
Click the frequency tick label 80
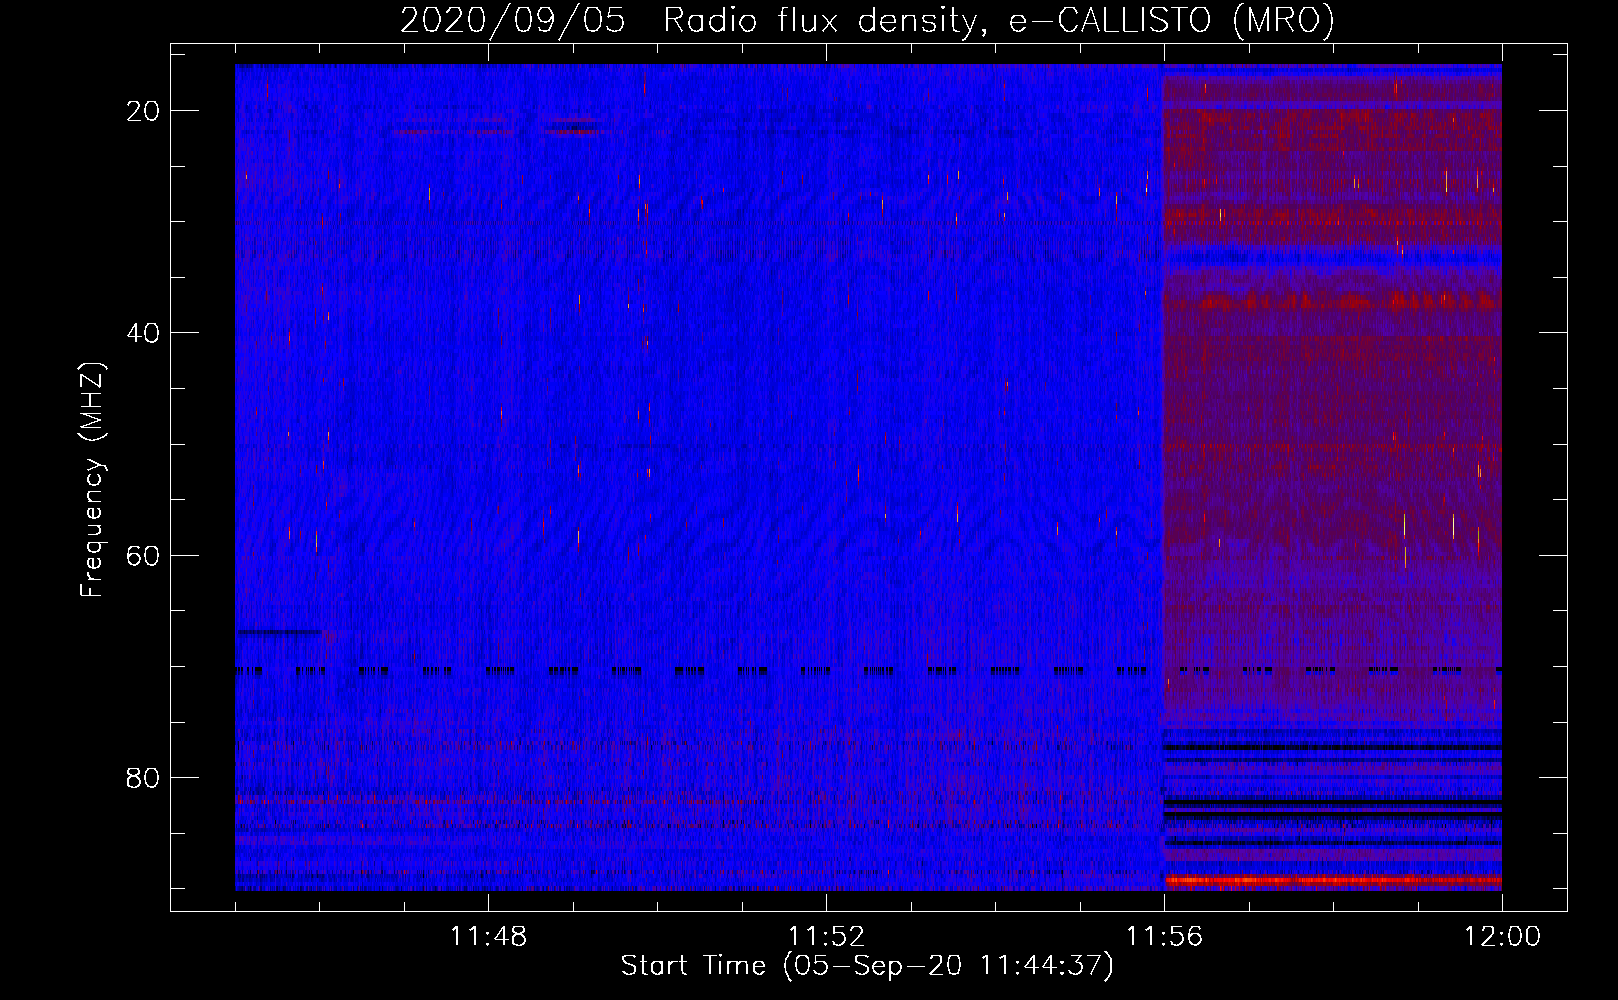click(143, 777)
